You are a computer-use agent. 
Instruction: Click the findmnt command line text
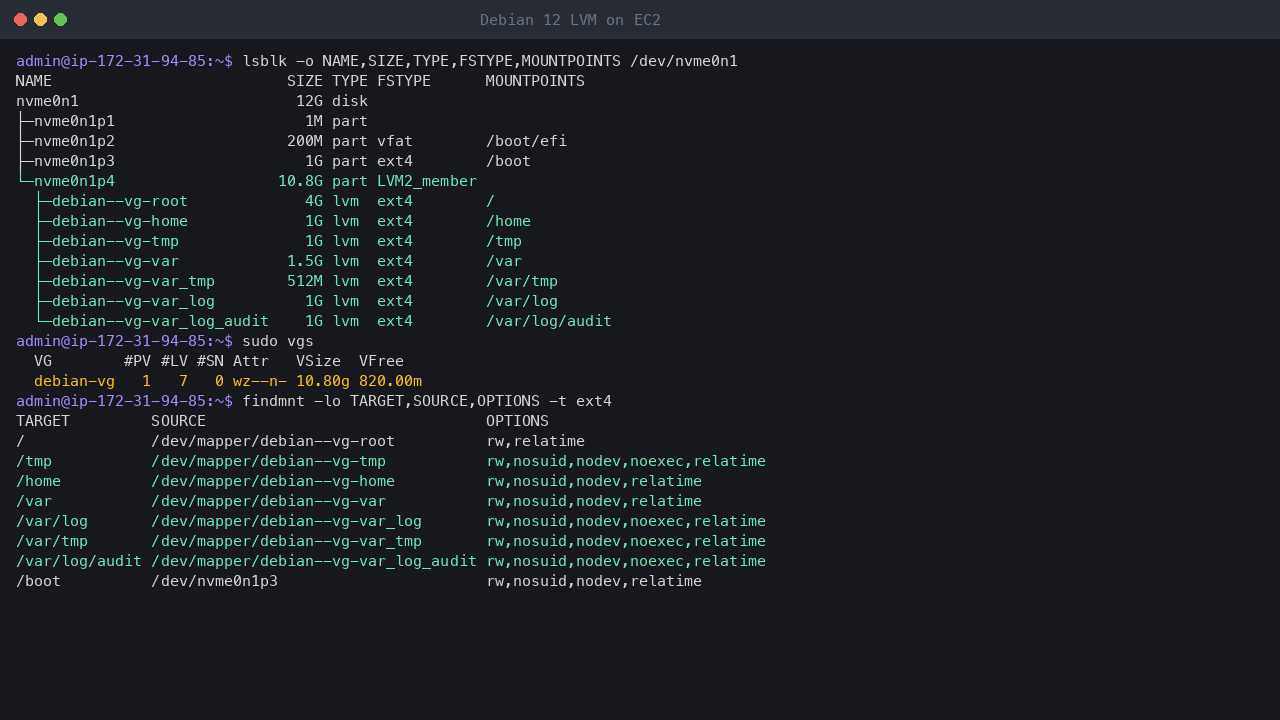coord(427,401)
